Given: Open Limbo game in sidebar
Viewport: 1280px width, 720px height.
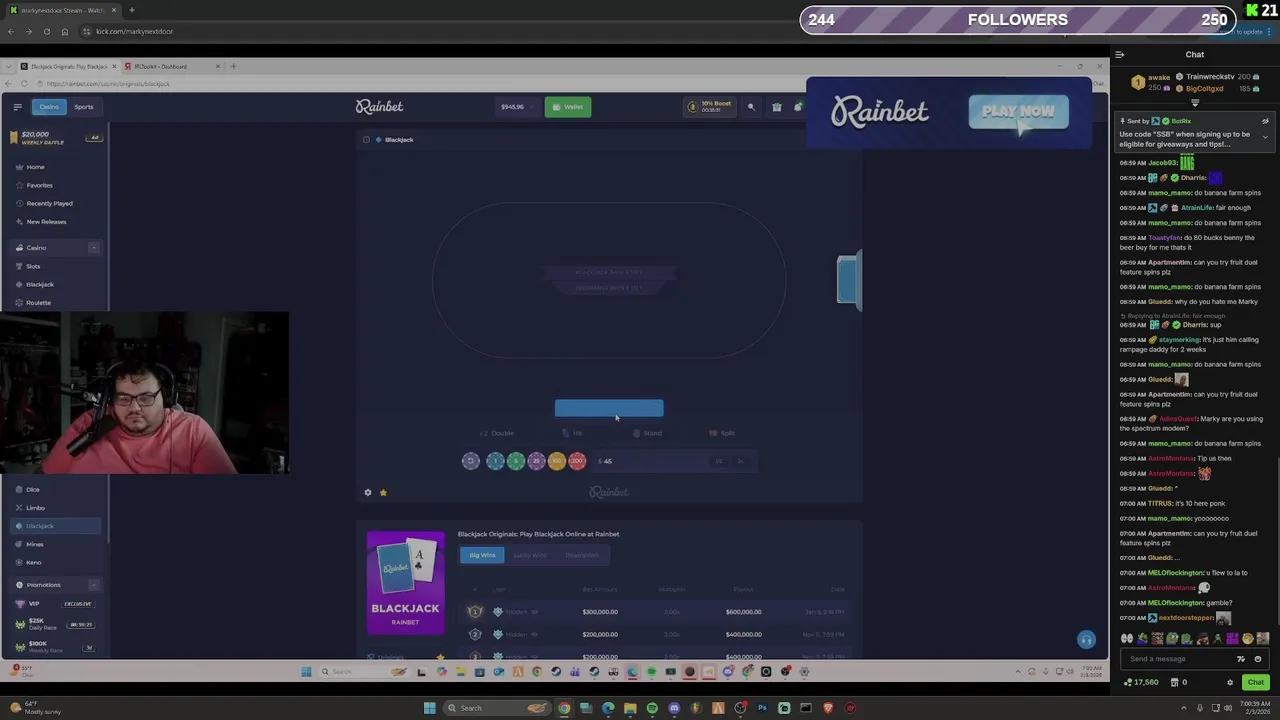Looking at the screenshot, I should (35, 508).
